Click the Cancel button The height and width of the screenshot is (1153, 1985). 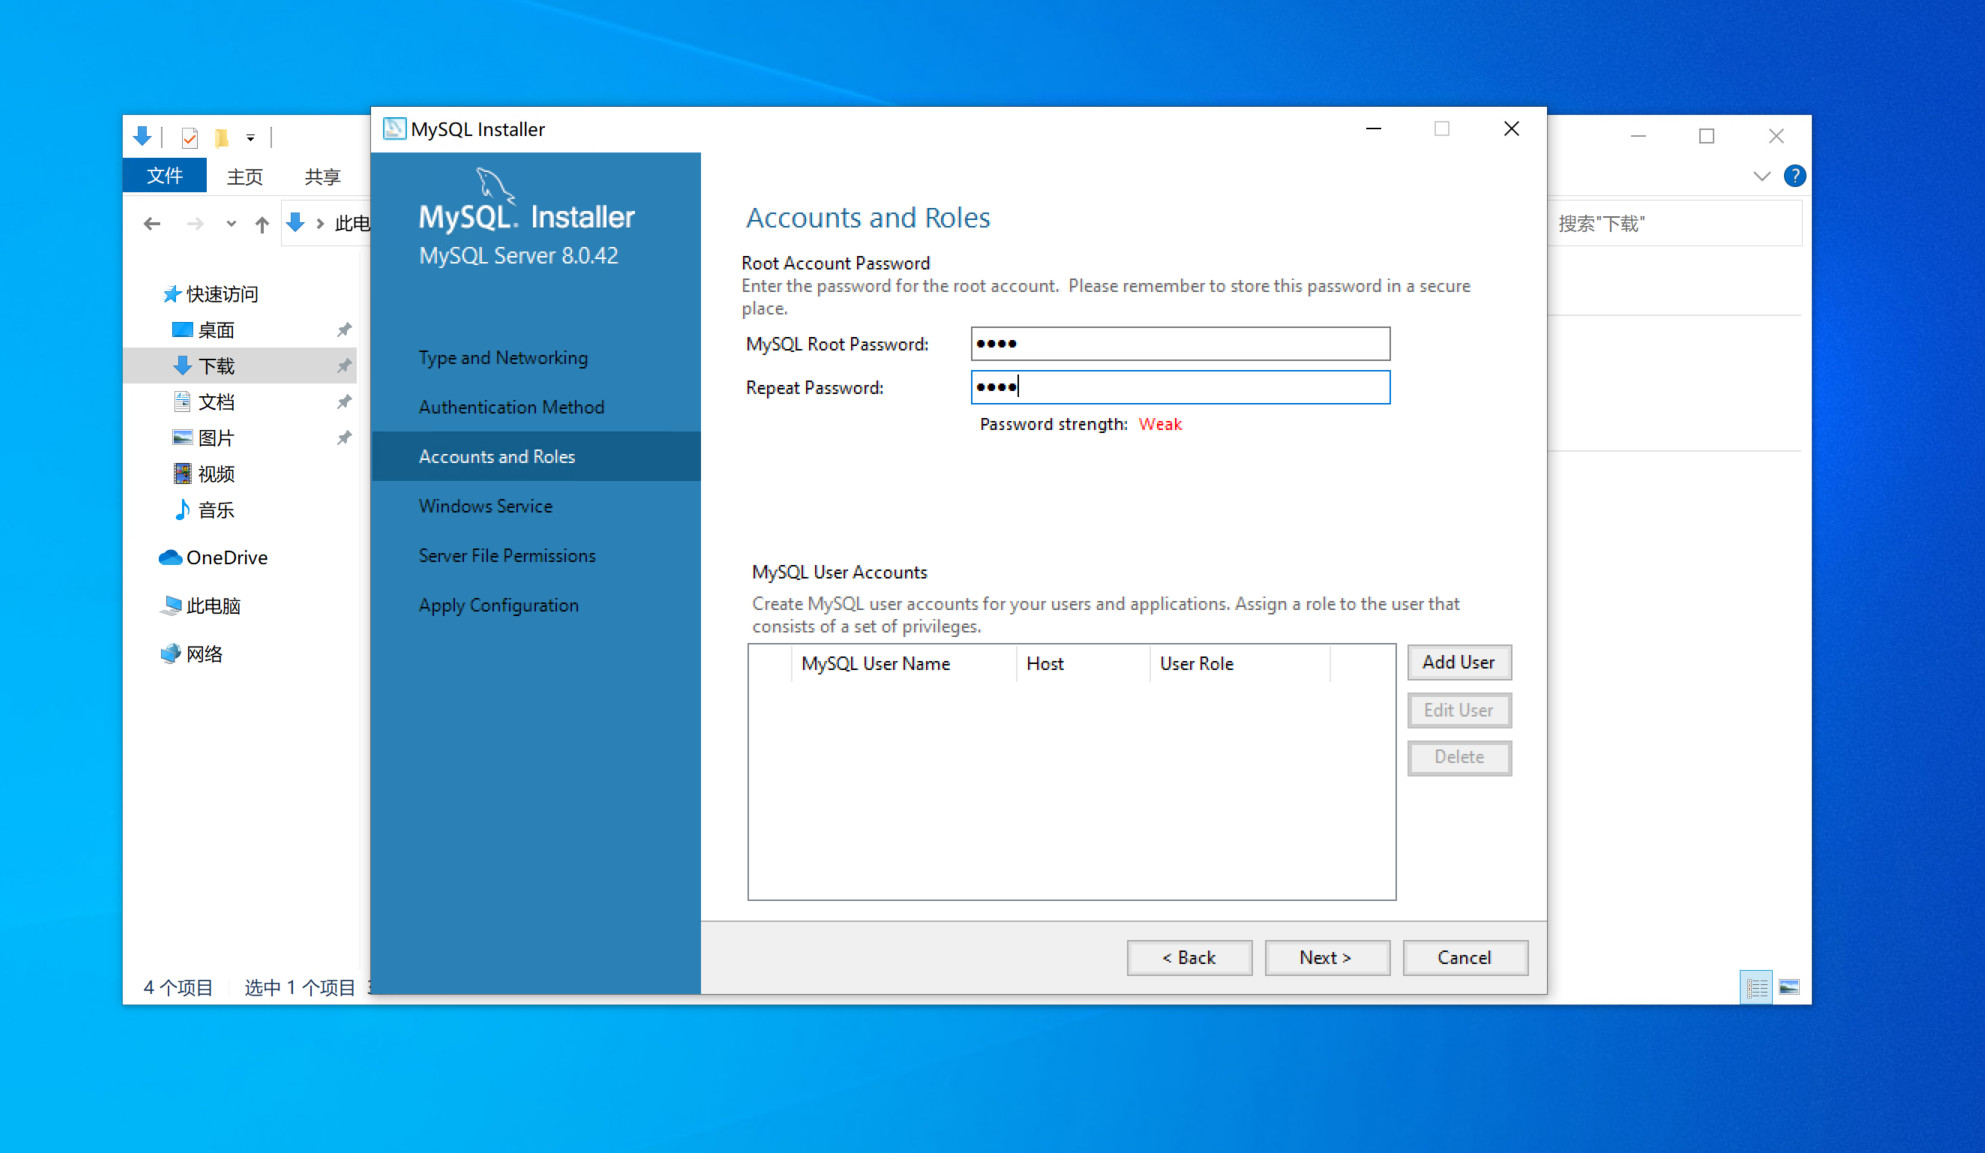pos(1464,958)
